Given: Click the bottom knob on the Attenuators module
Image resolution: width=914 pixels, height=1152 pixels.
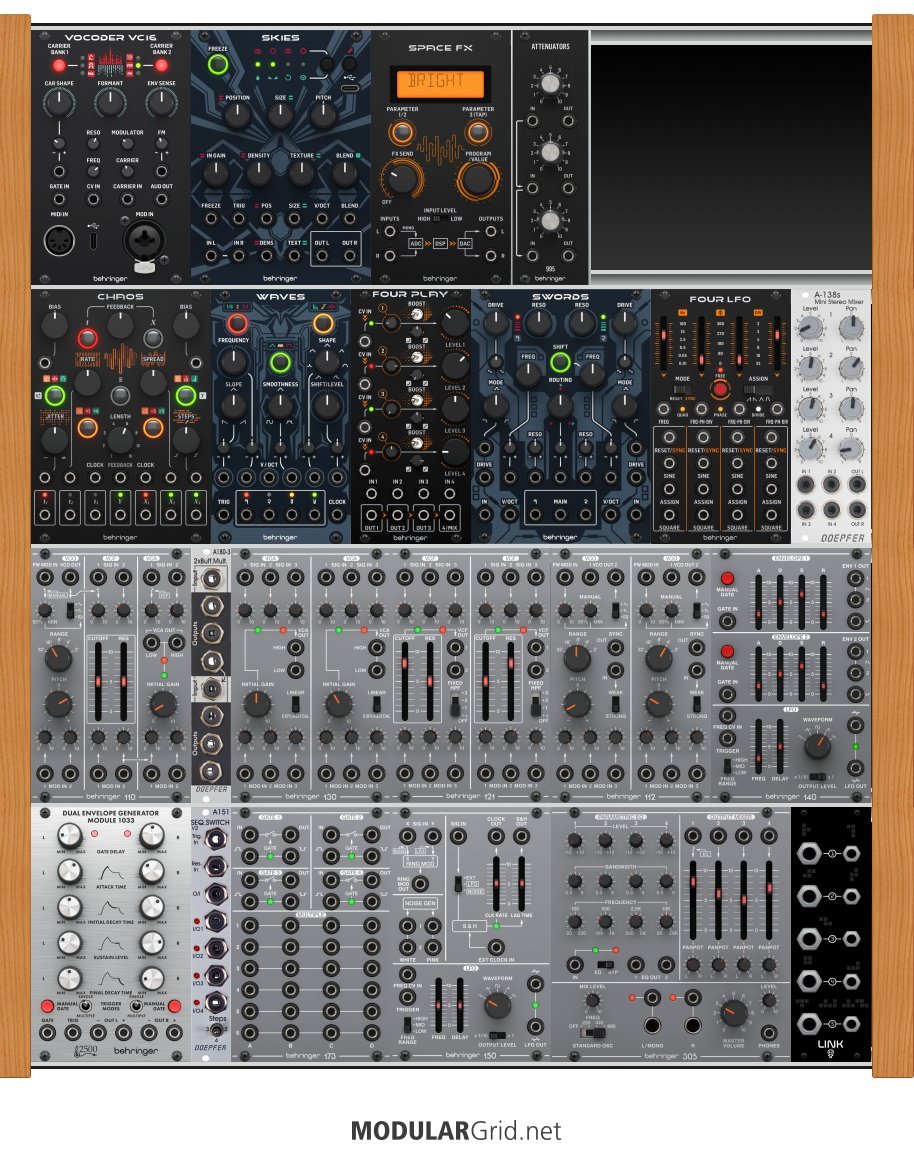Looking at the screenshot, I should (x=550, y=220).
